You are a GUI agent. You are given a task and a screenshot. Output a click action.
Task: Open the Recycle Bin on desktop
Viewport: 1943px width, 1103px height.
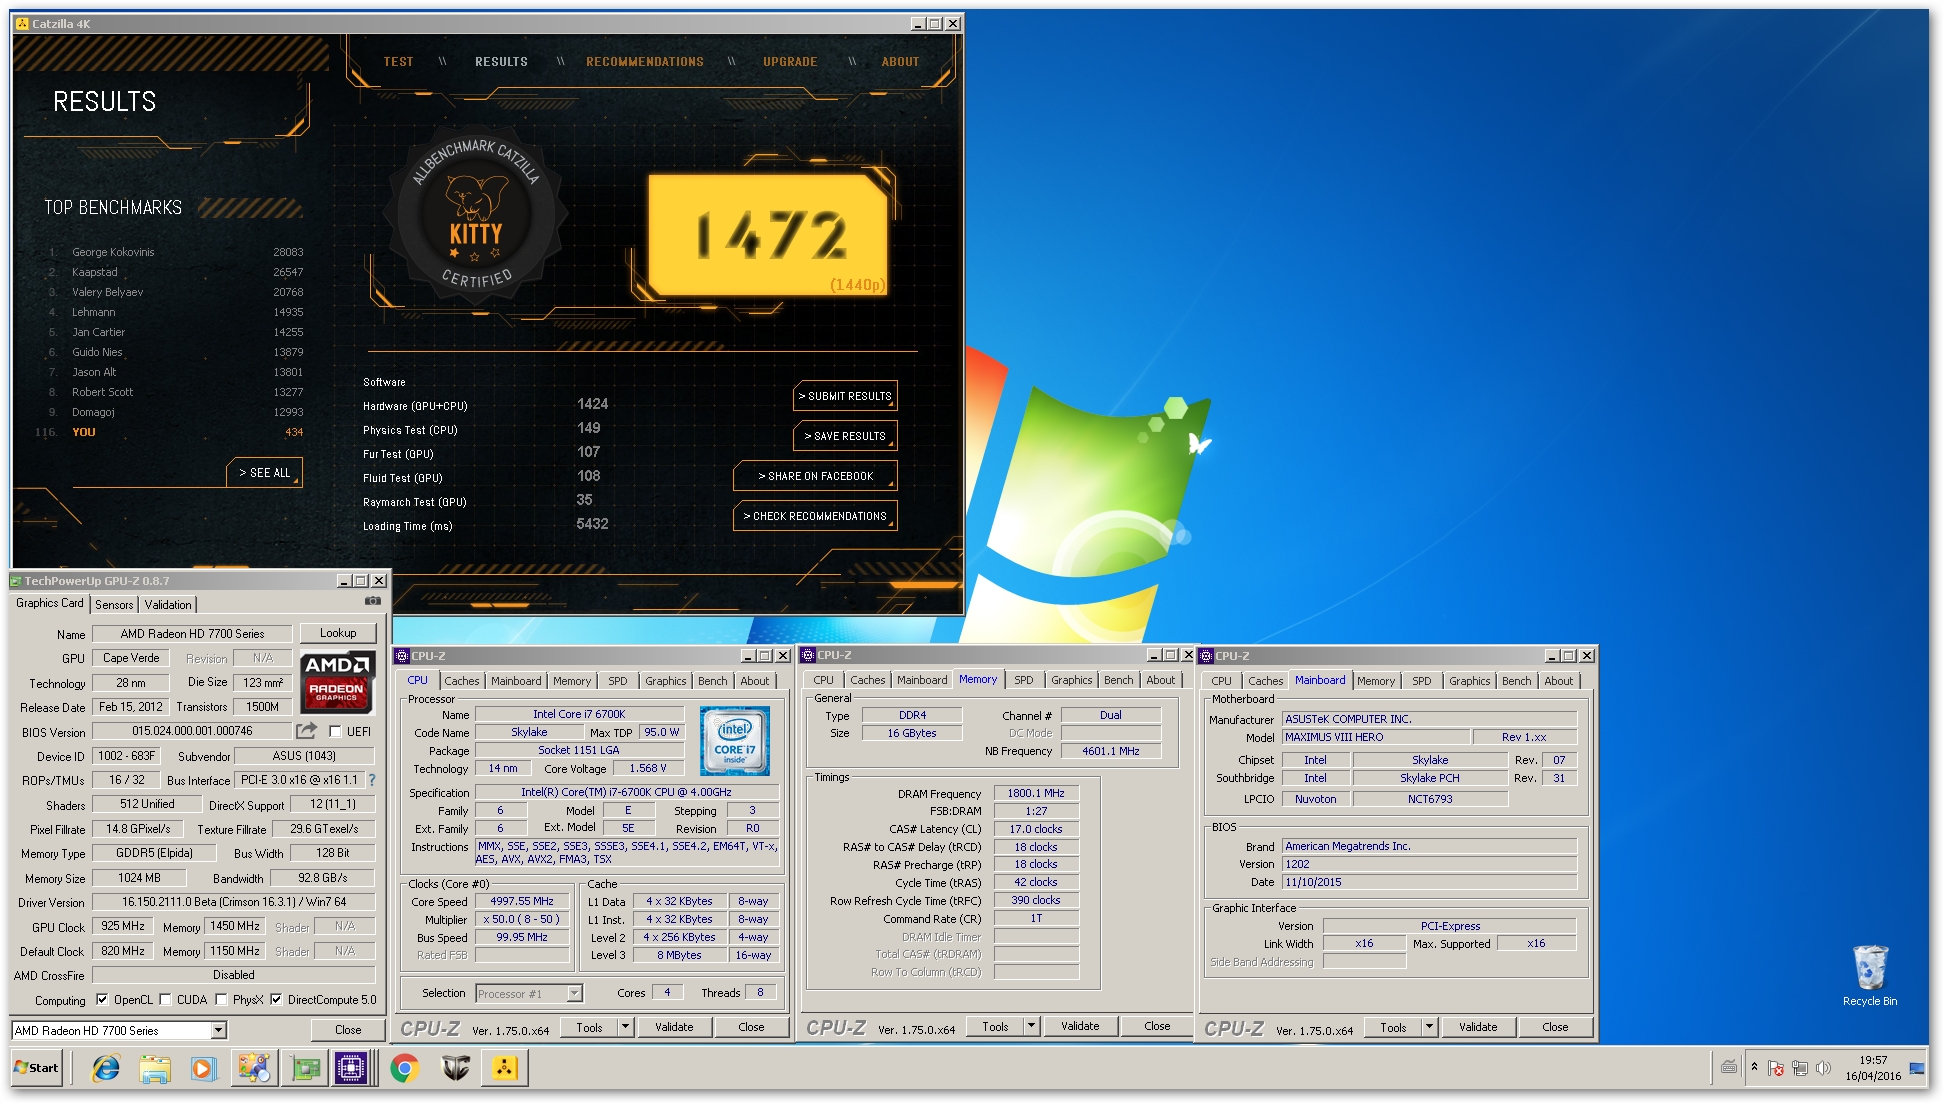click(x=1870, y=976)
